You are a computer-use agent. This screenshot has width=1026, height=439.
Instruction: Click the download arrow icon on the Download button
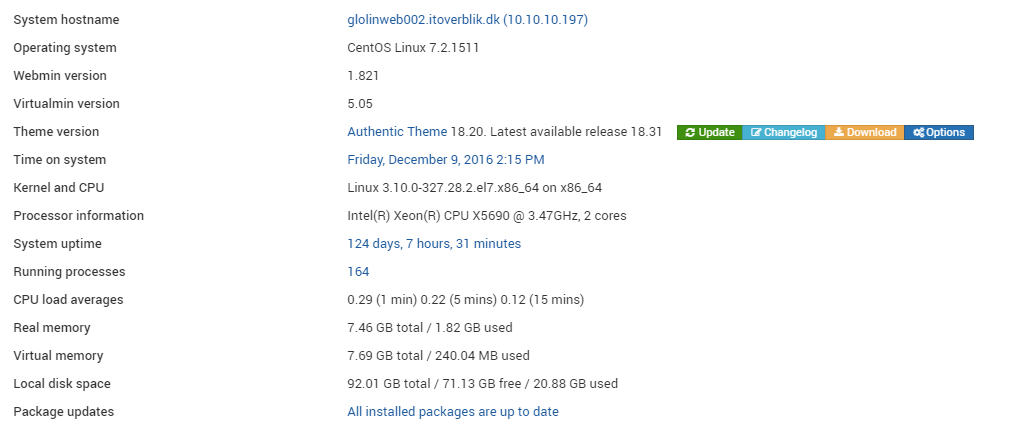[x=838, y=132]
